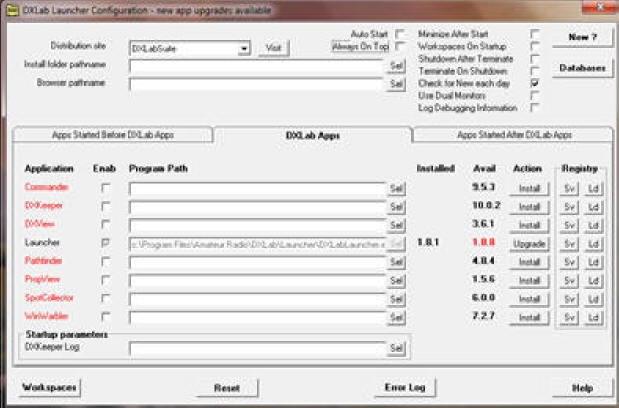619x408 pixels.
Task: Install the DXKeeper application
Action: coord(529,207)
